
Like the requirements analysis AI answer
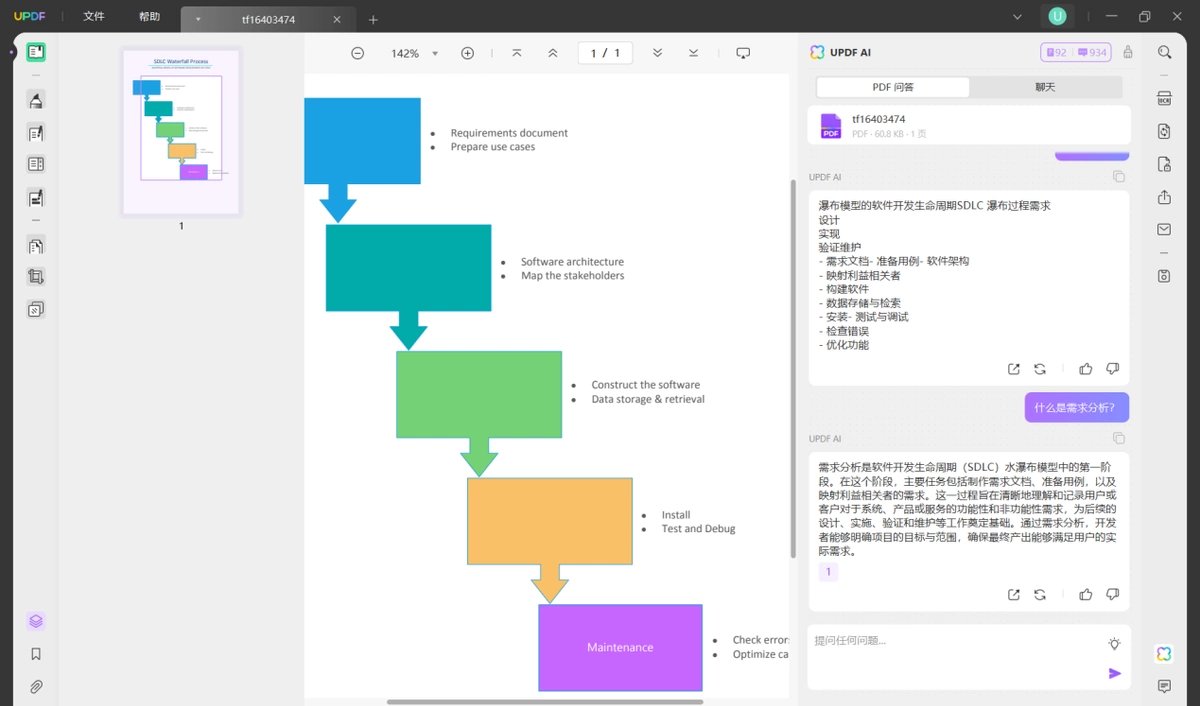pyautogui.click(x=1086, y=594)
